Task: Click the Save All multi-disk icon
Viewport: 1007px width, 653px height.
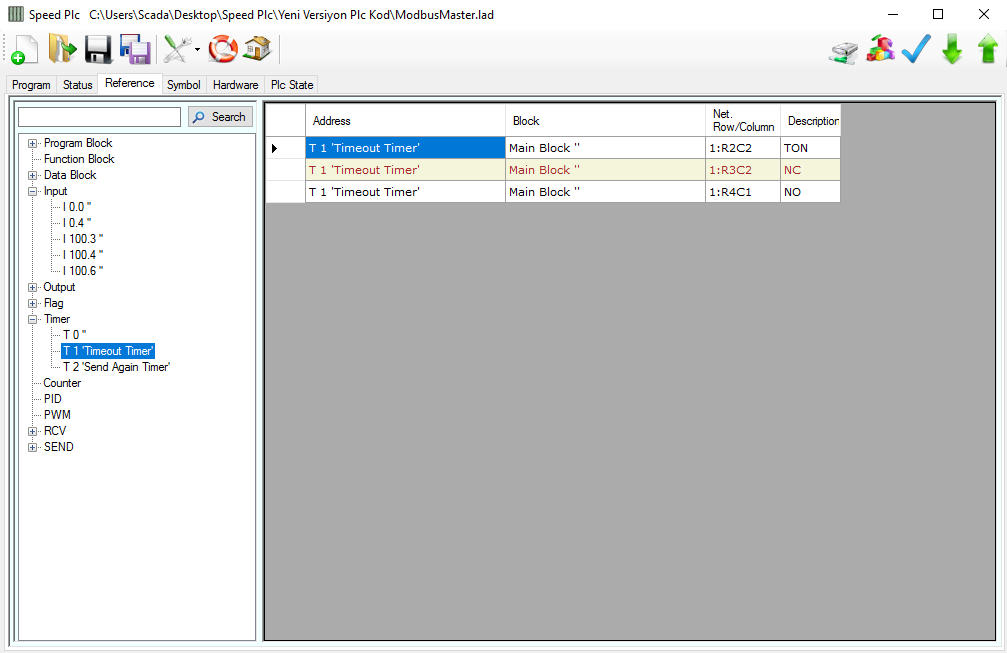Action: tap(135, 49)
